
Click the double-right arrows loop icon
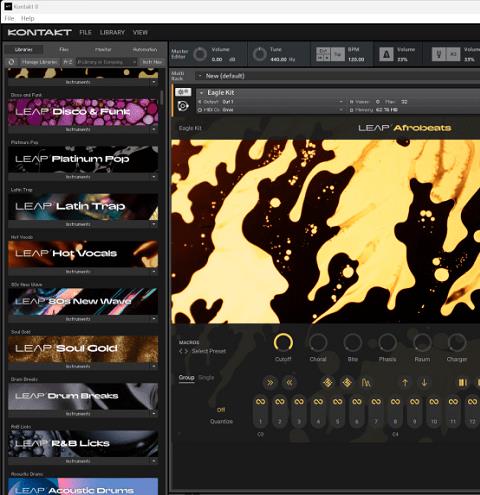(269, 383)
